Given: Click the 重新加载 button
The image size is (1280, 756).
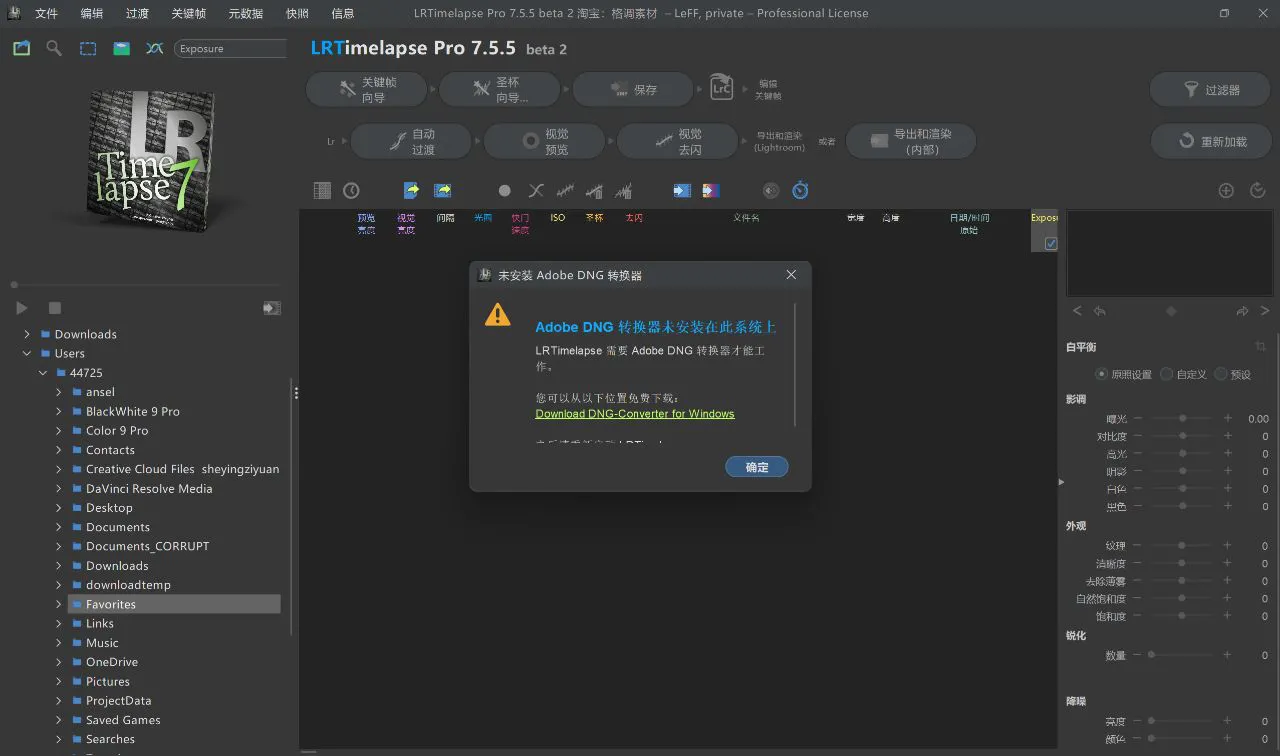Looking at the screenshot, I should (1210, 141).
